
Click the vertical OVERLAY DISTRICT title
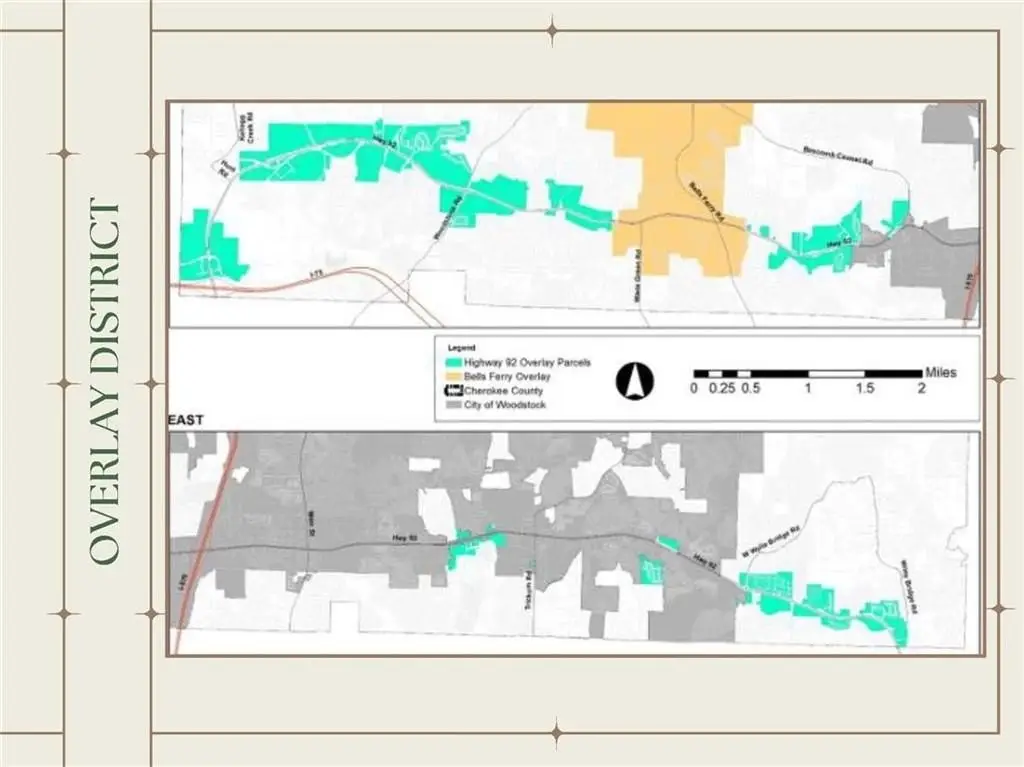[105, 382]
